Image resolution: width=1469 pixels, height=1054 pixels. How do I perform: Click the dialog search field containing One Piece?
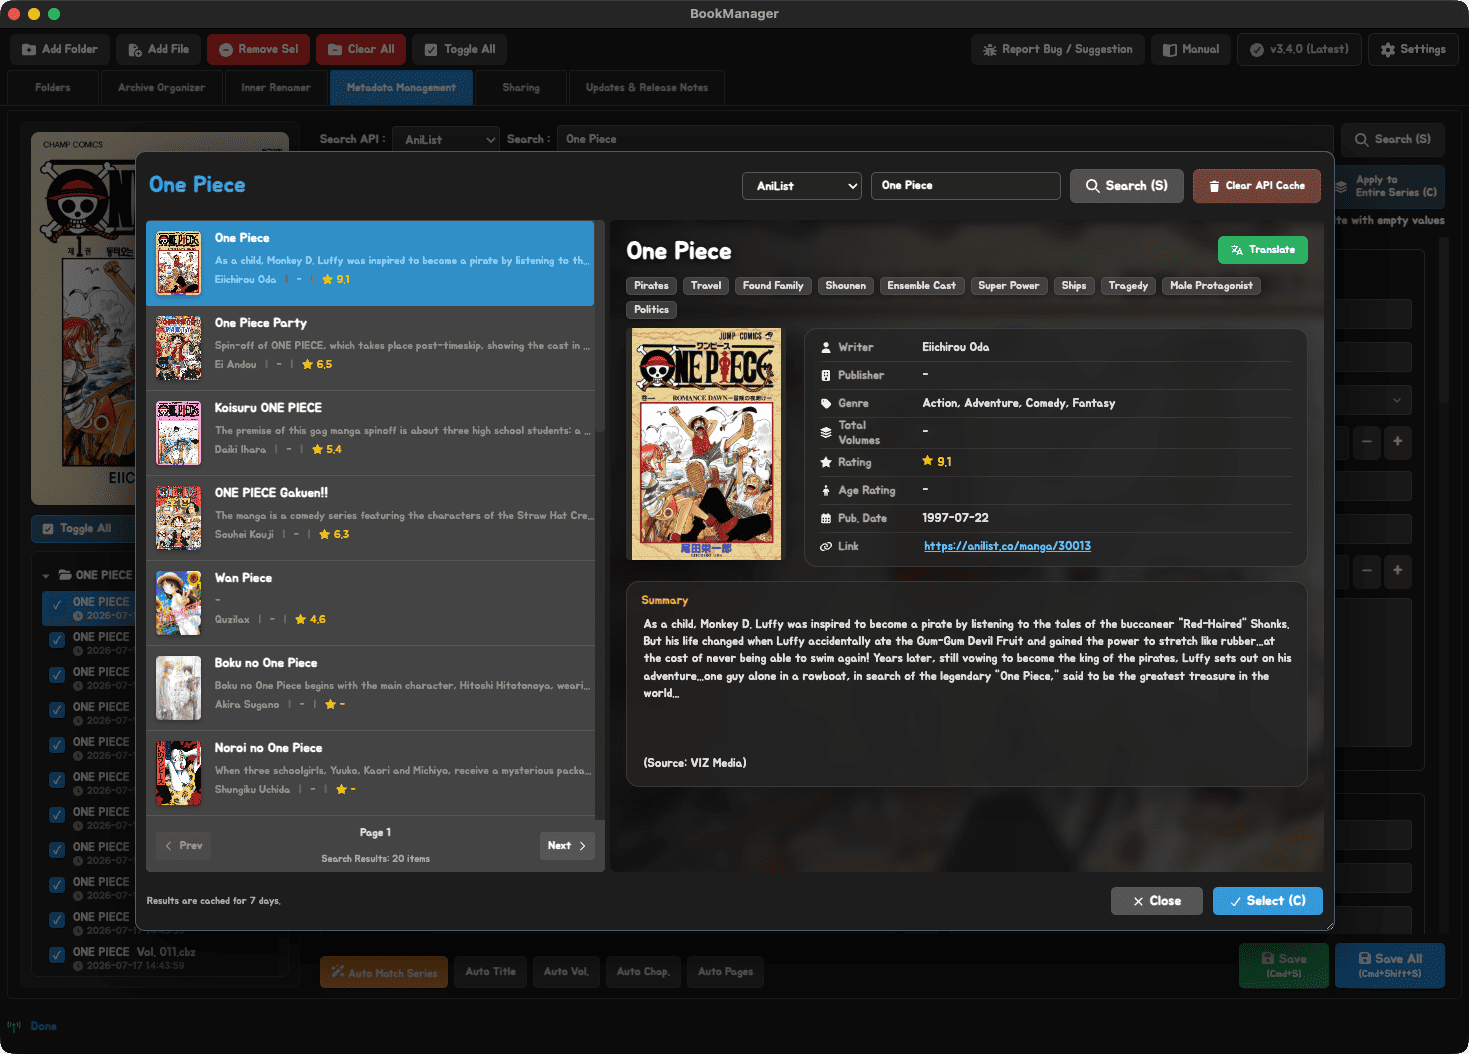[966, 186]
